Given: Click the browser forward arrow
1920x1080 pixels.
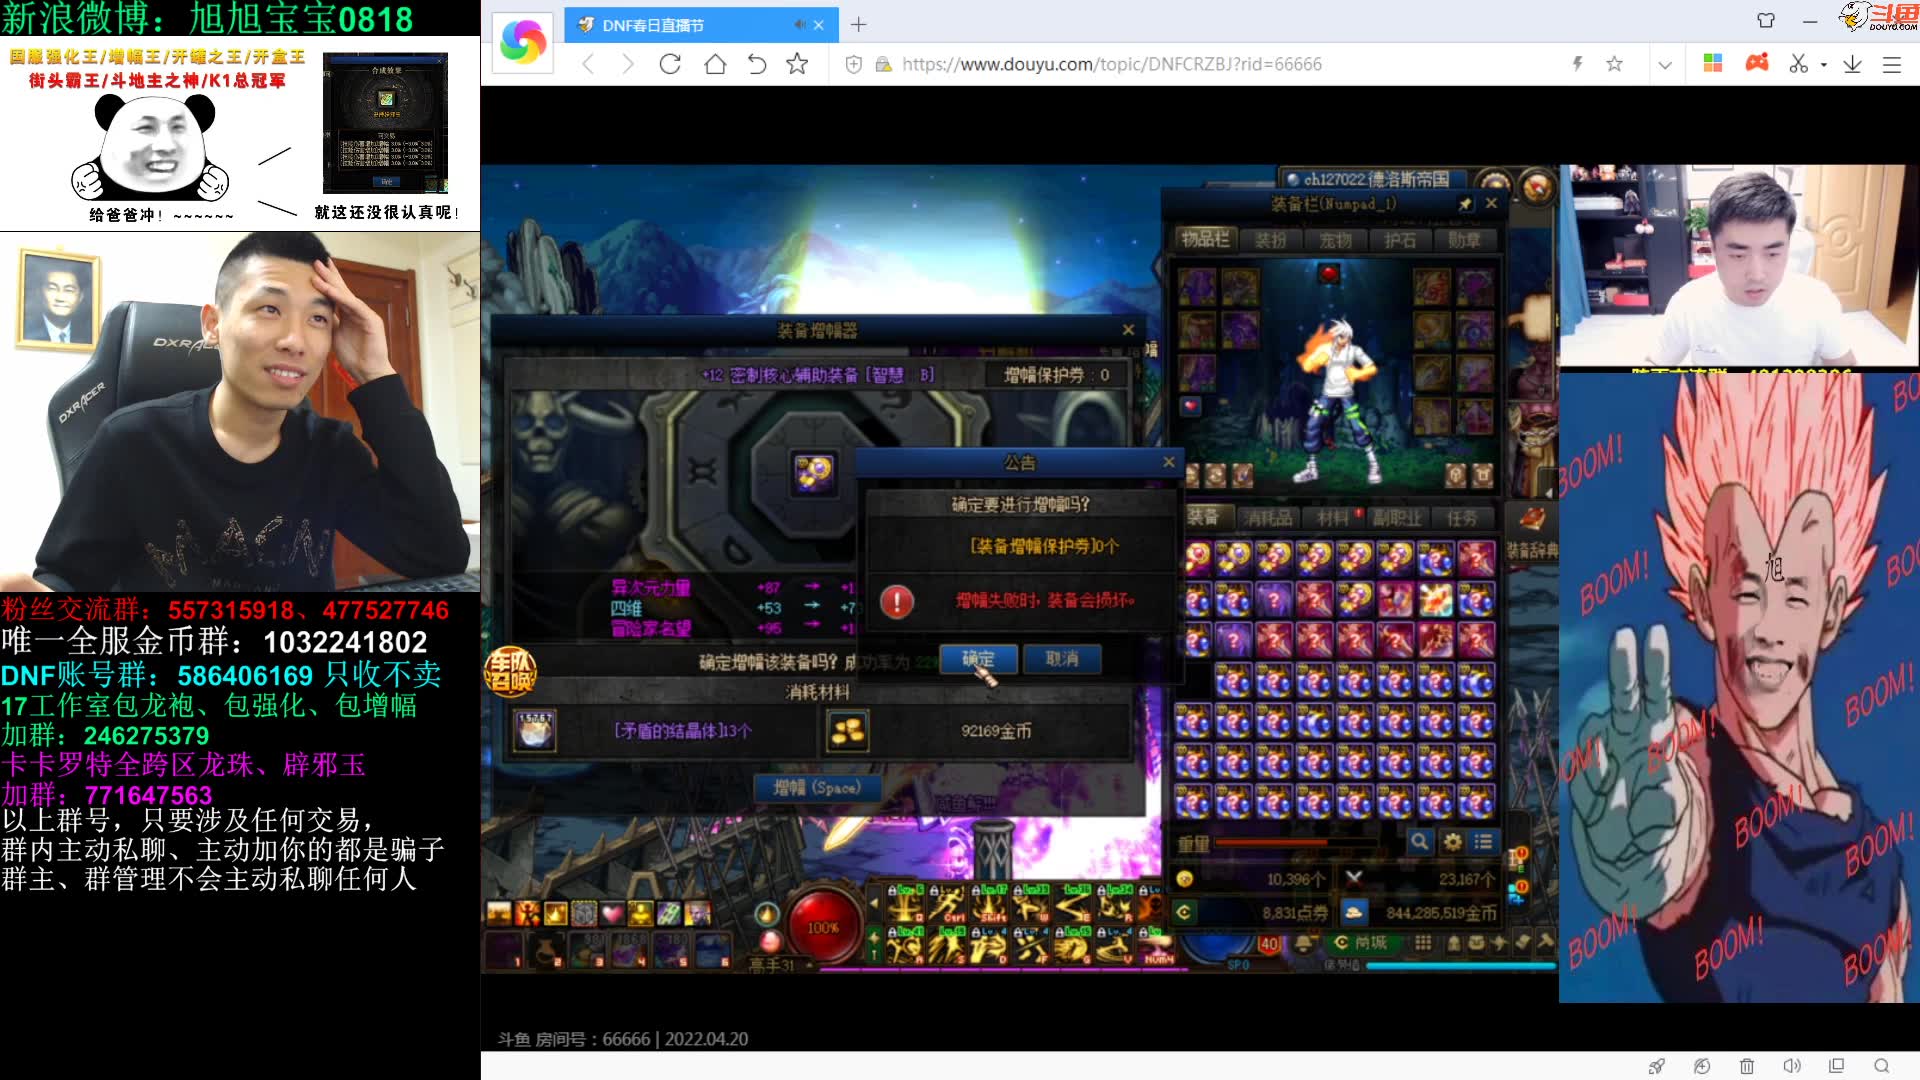Looking at the screenshot, I should click(x=628, y=64).
